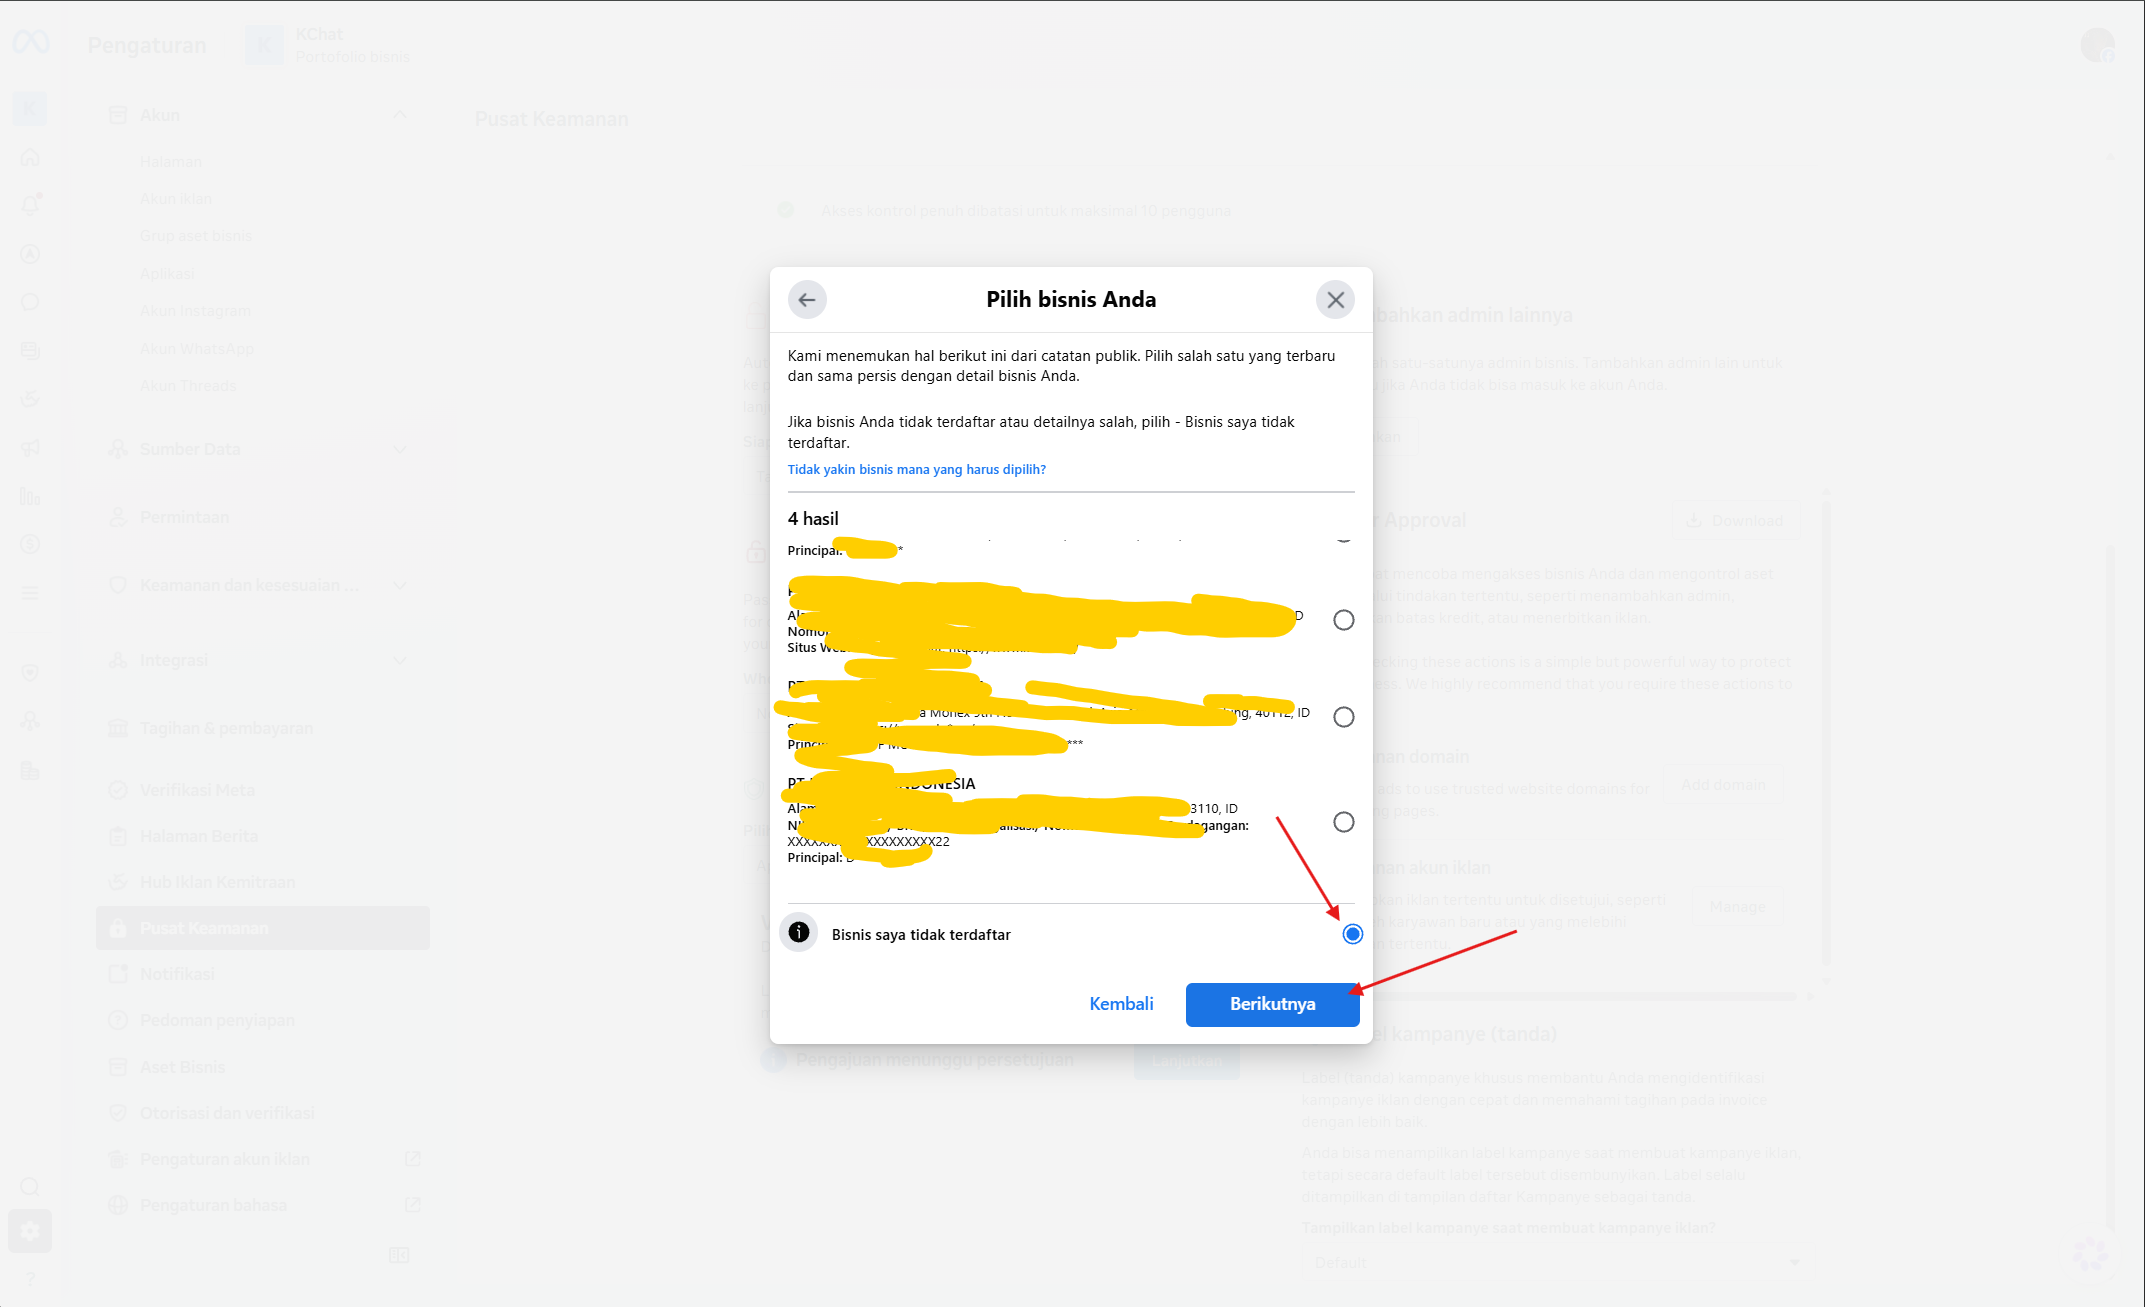
Task: Open the hamburger all-tools menu icon
Action: pos(30,593)
